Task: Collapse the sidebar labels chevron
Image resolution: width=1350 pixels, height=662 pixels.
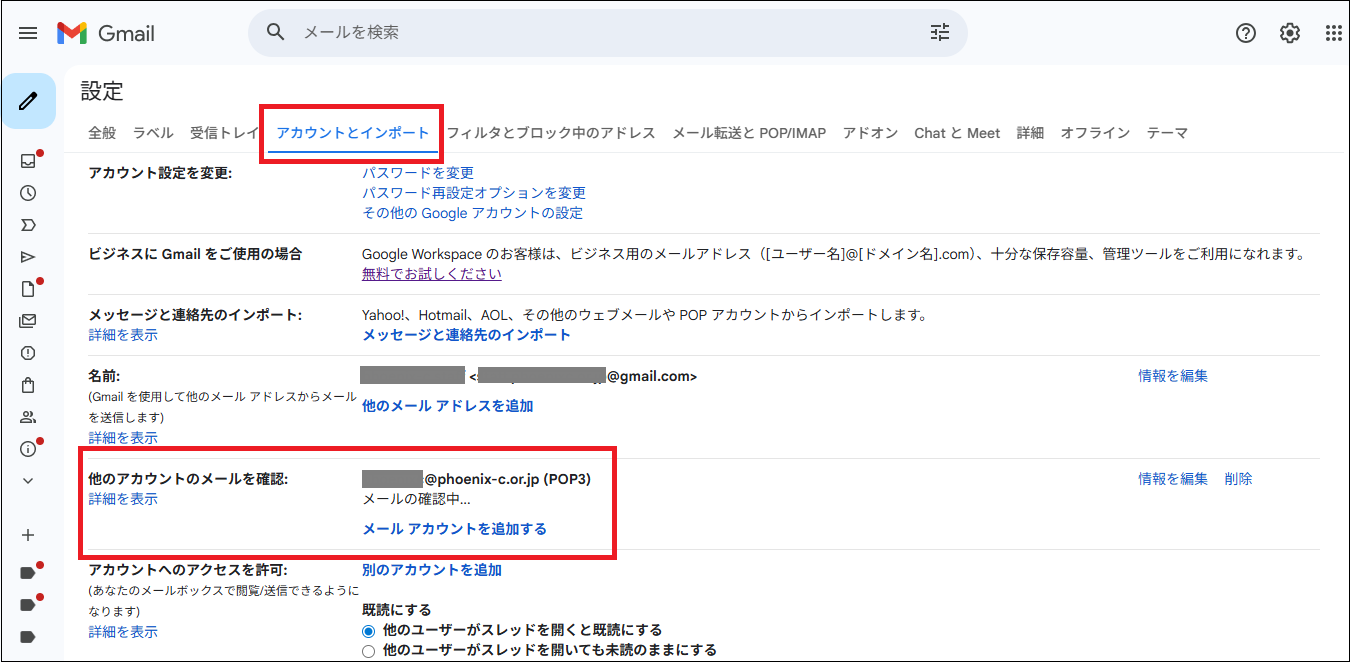Action: point(28,481)
